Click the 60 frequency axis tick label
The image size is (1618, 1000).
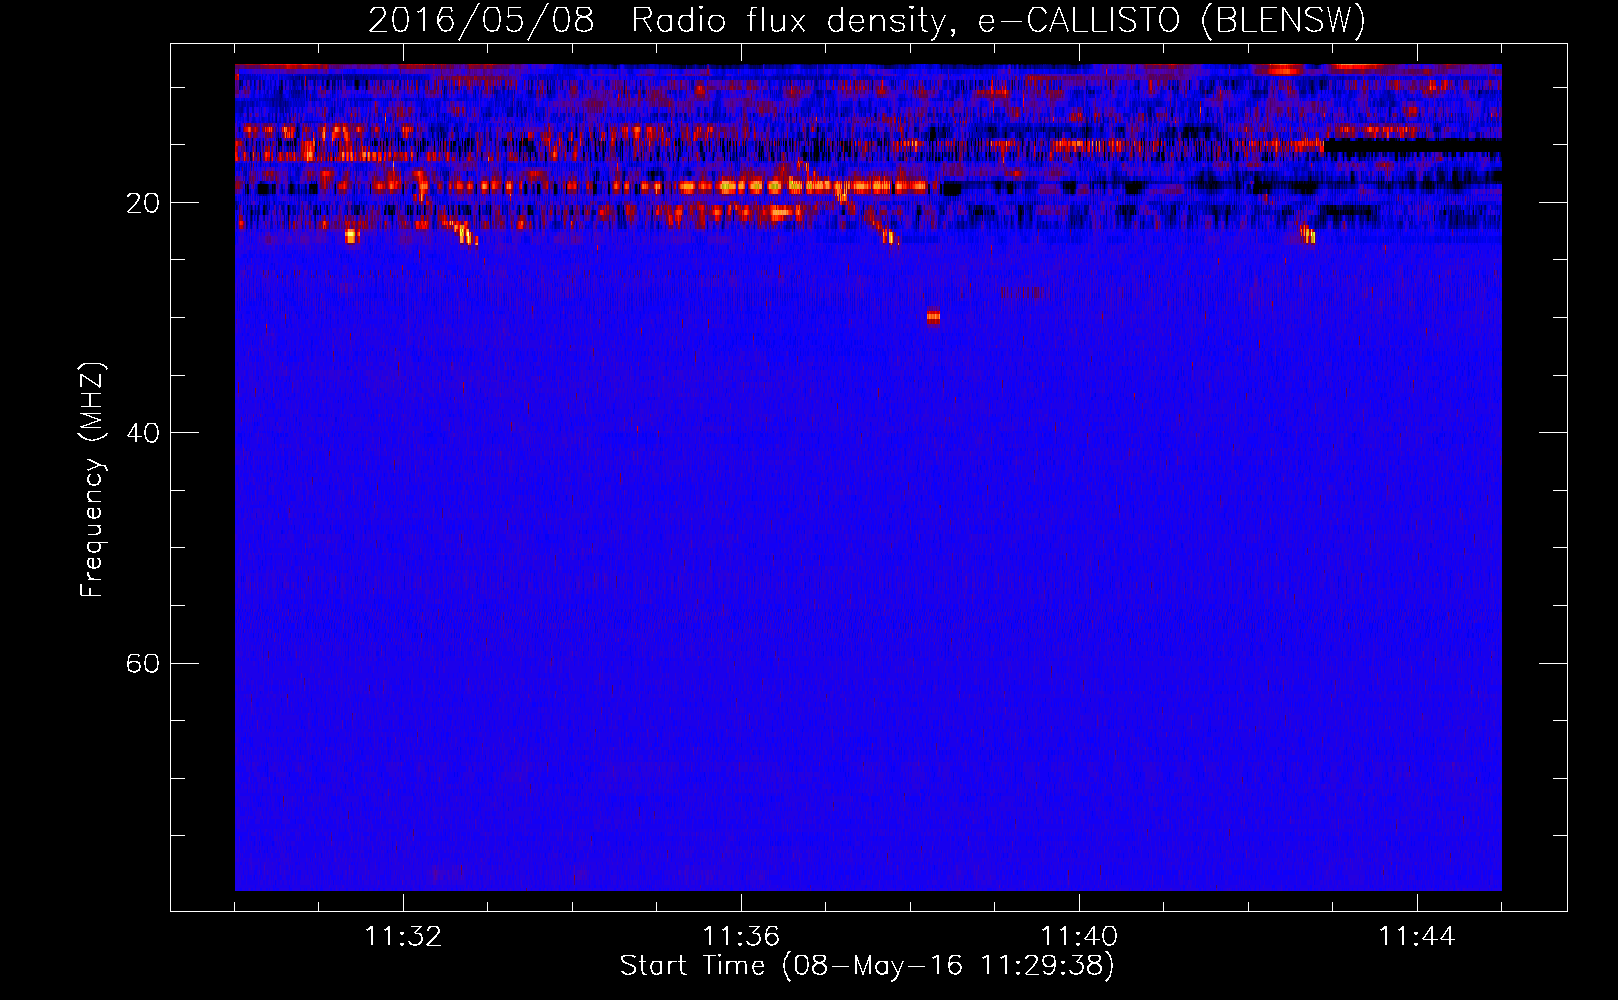(143, 664)
